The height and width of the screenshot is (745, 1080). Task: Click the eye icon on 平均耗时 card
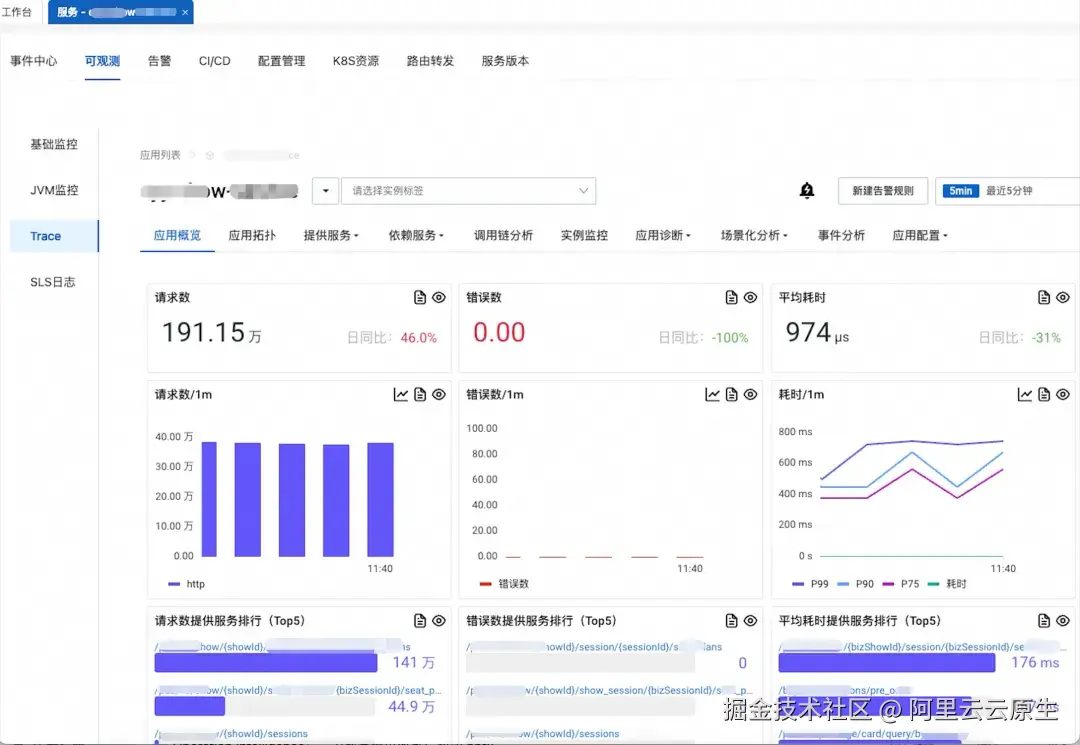[1062, 297]
